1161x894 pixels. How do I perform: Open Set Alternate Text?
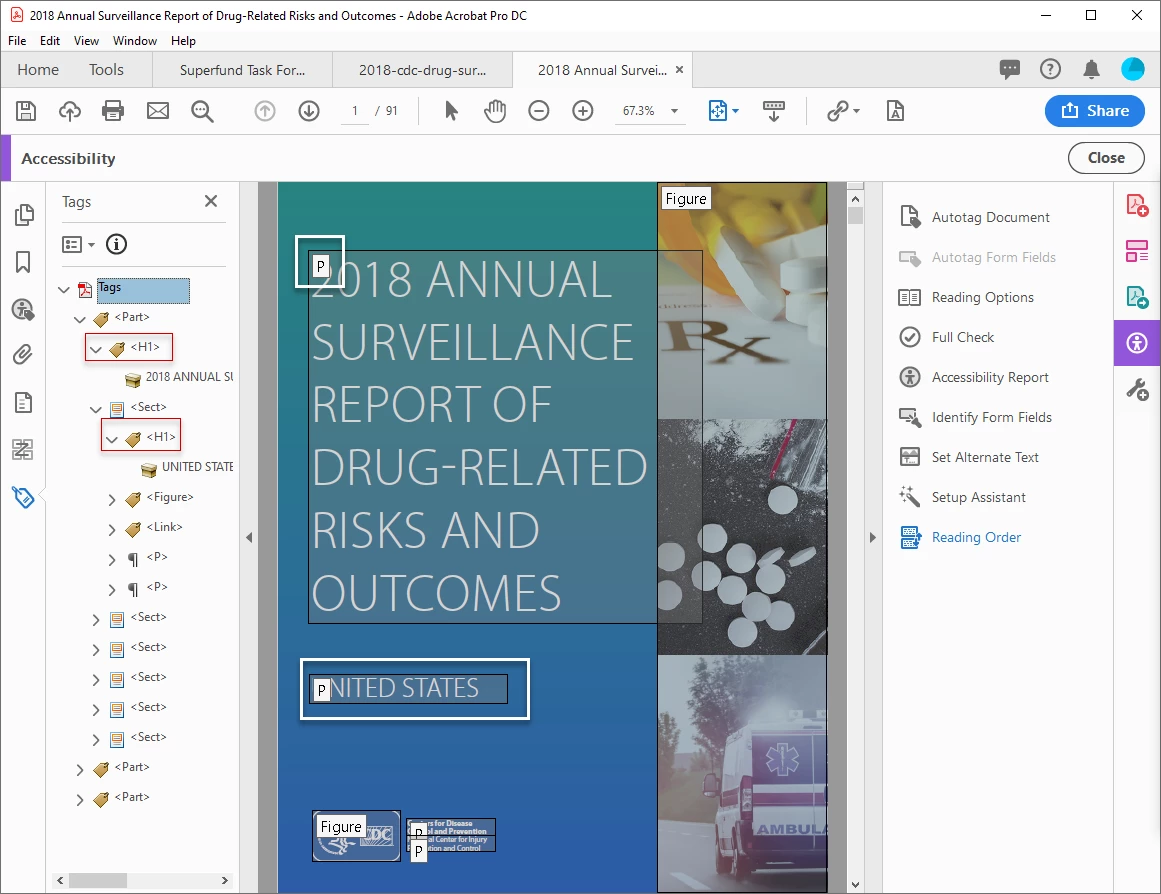coord(985,457)
